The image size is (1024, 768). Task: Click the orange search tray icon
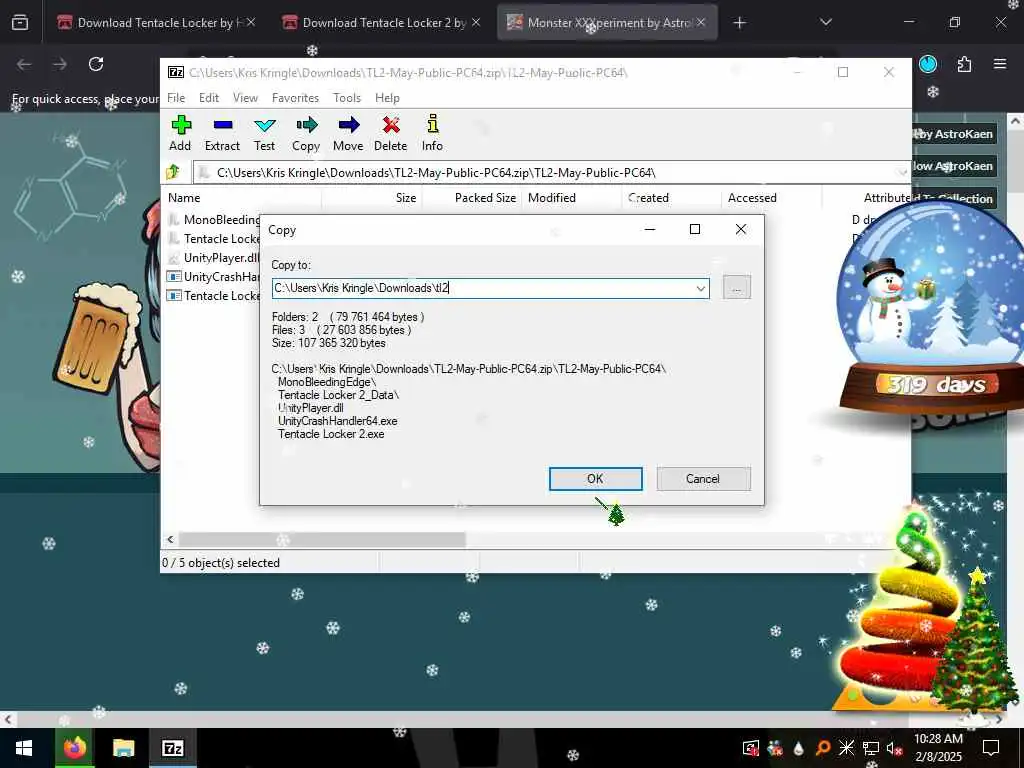coord(823,748)
